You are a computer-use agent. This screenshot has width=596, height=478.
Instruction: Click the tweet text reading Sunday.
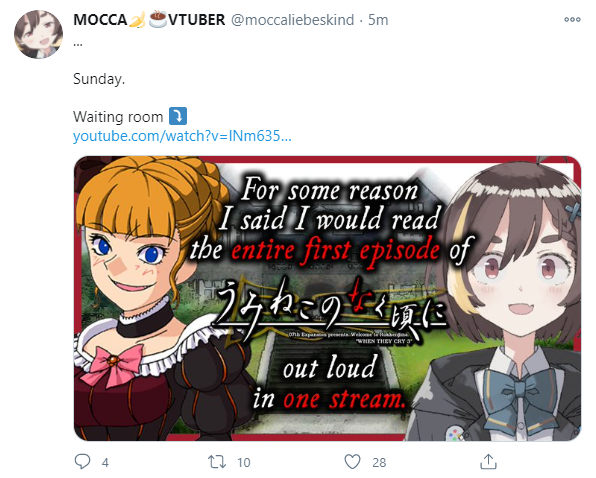pos(99,79)
